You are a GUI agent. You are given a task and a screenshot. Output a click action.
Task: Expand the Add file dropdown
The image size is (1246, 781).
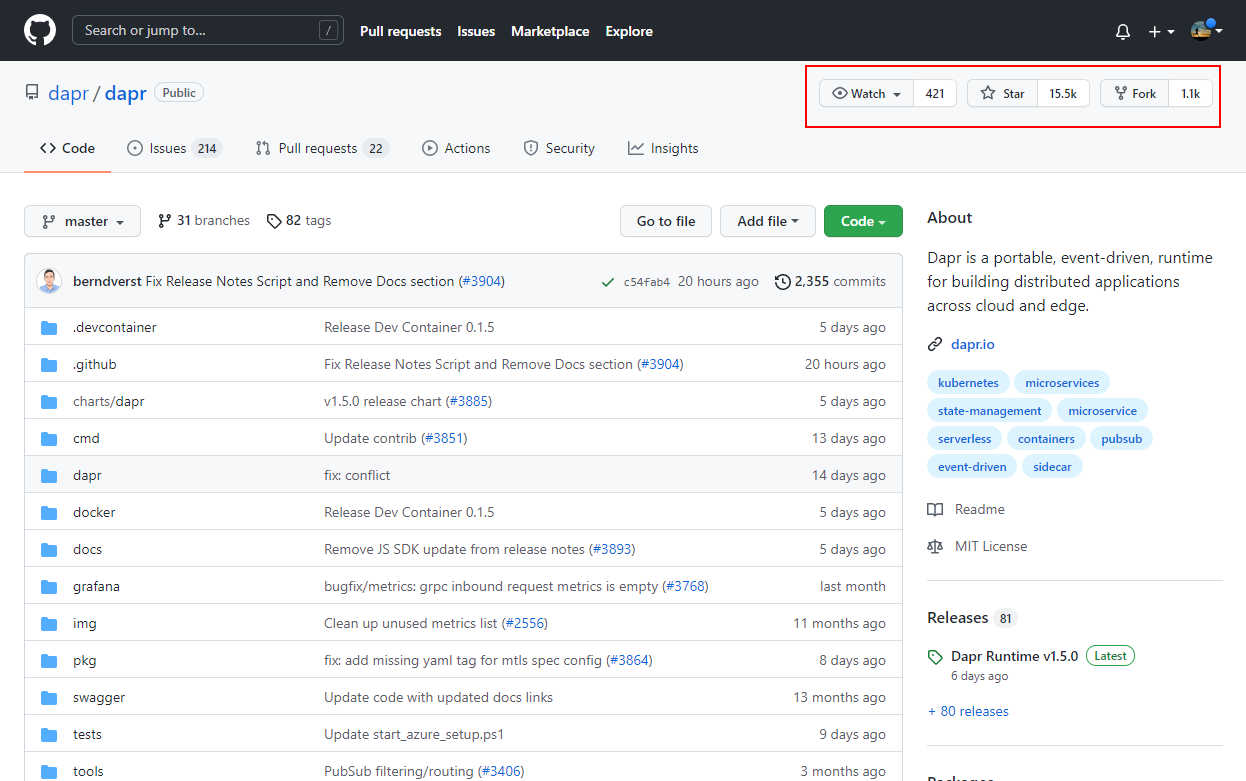tap(768, 221)
